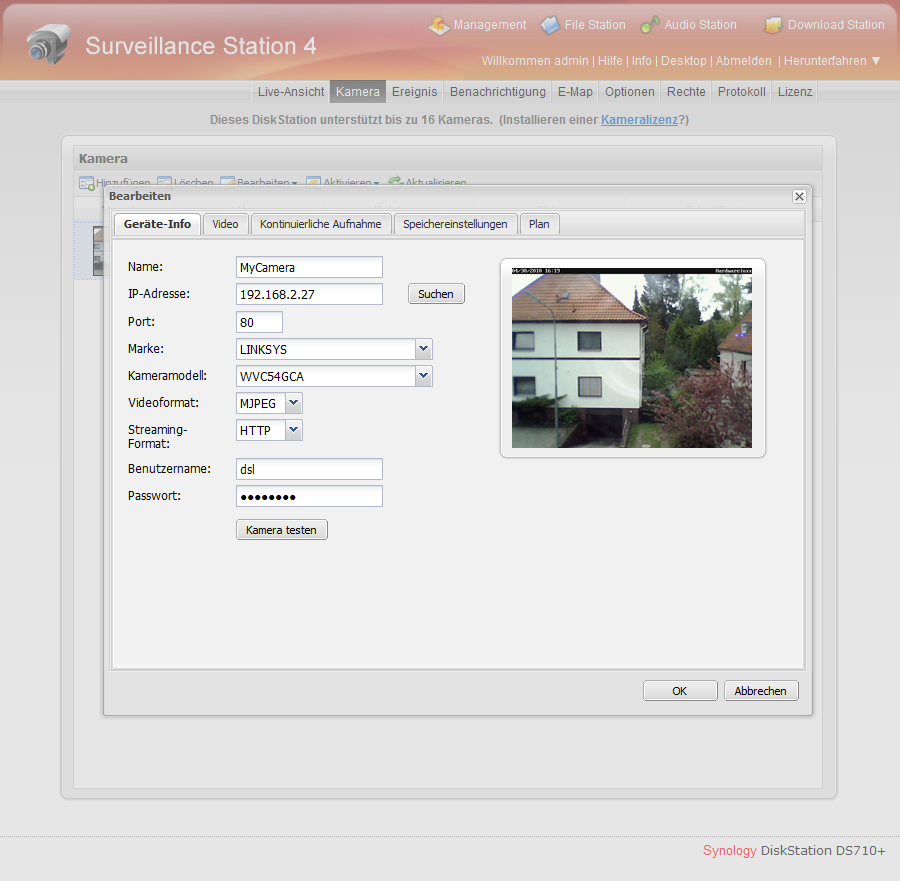Open the Rechte menu

coord(686,92)
